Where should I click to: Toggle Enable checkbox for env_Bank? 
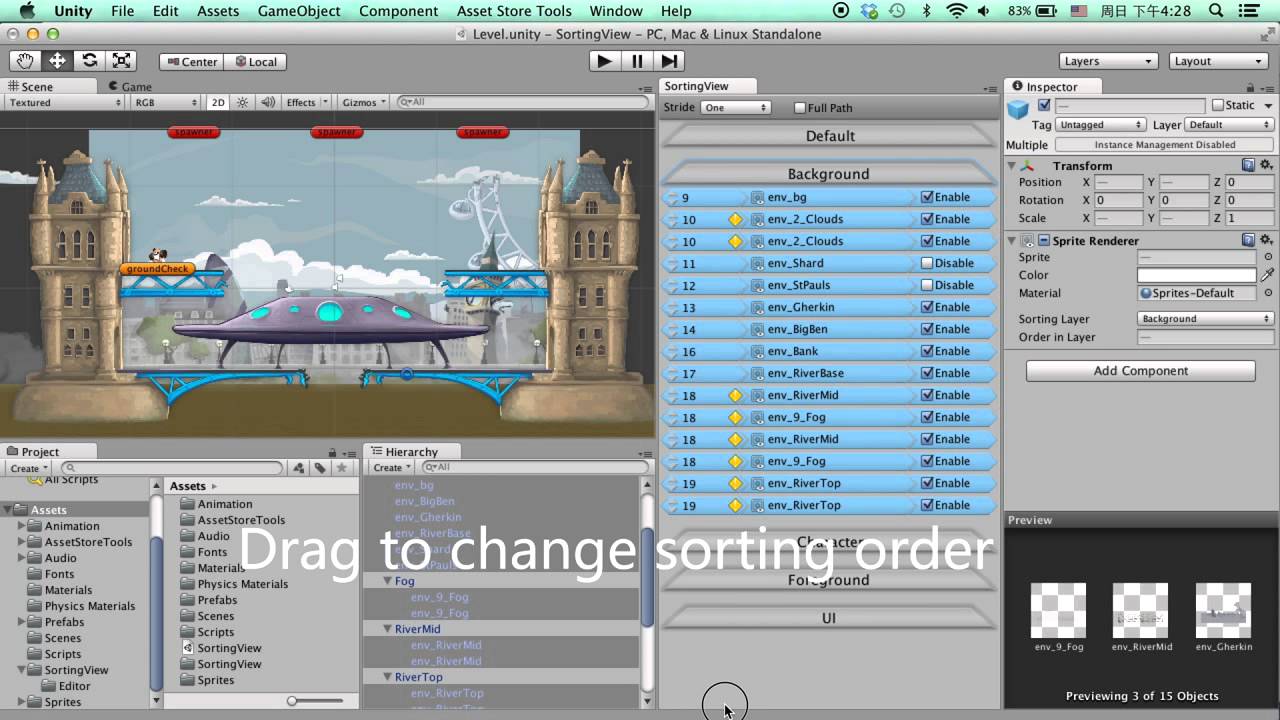click(927, 351)
